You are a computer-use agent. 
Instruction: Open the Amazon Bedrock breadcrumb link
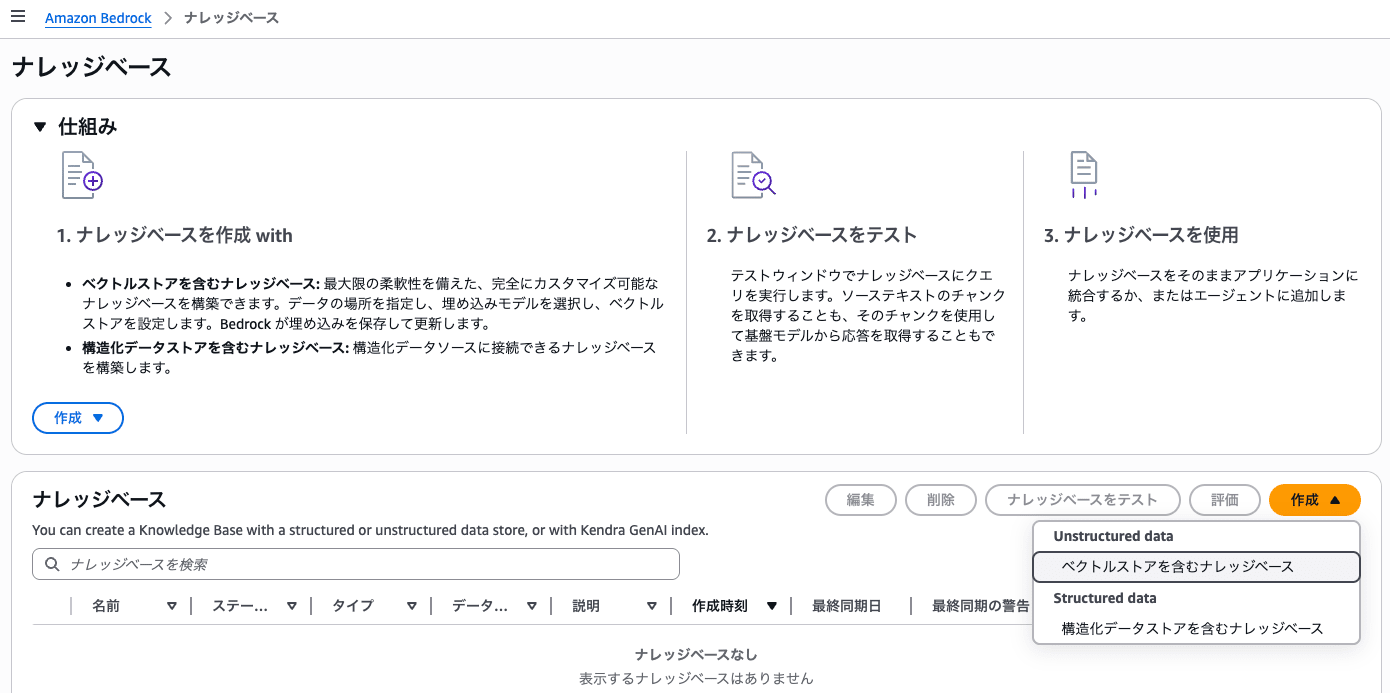click(98, 18)
